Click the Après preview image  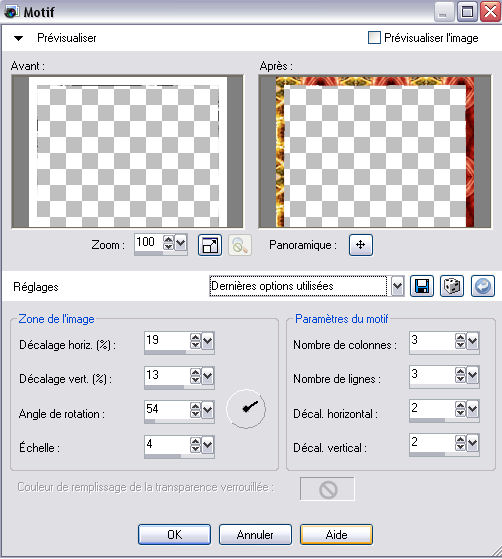tap(375, 152)
